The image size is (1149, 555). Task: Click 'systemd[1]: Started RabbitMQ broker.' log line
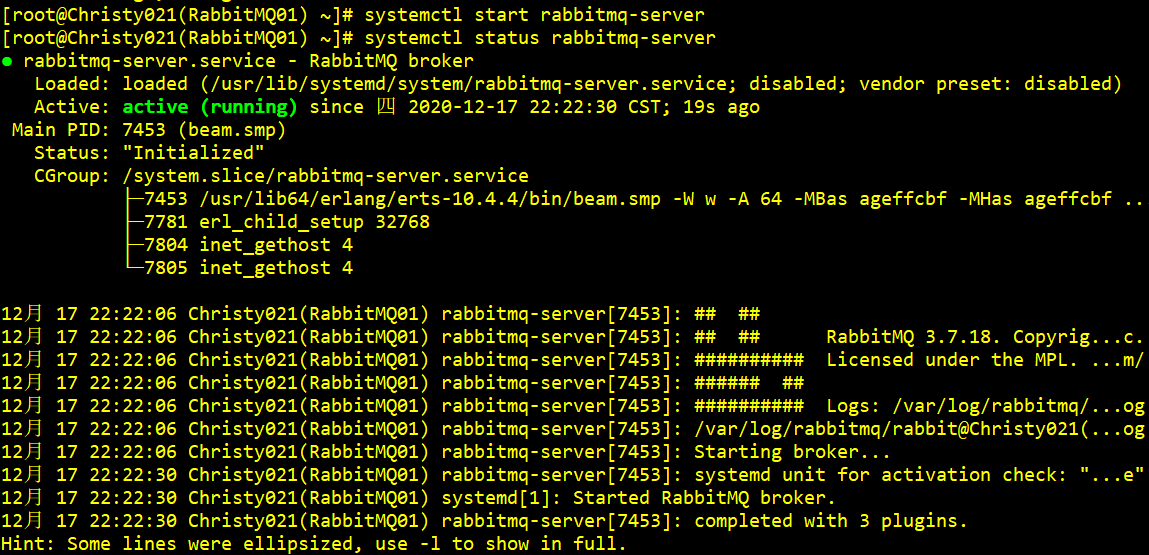(638, 499)
